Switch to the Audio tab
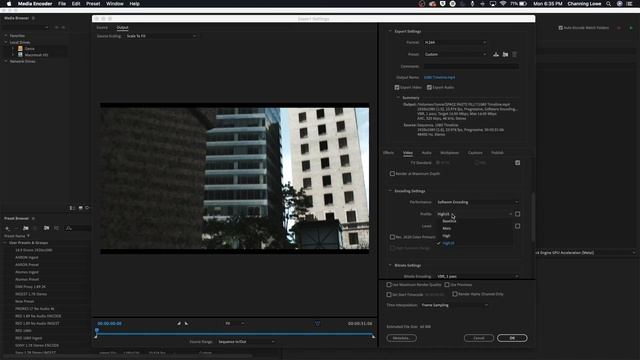 pyautogui.click(x=427, y=153)
